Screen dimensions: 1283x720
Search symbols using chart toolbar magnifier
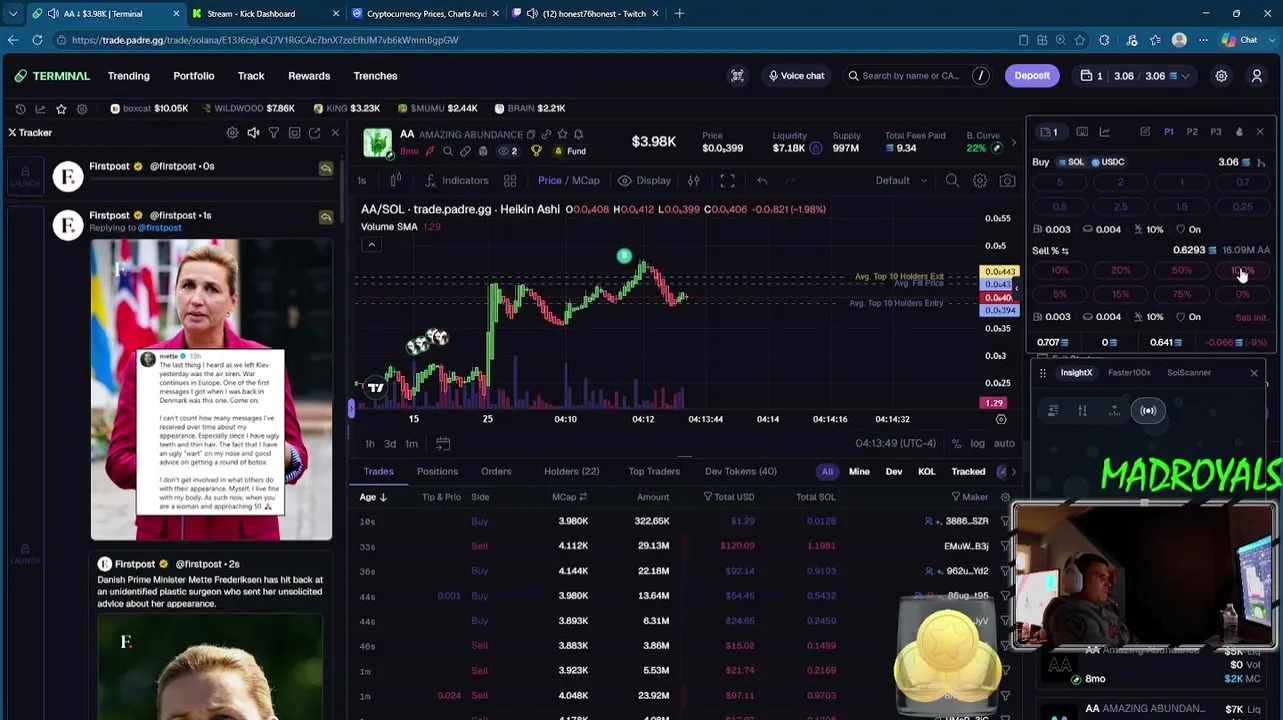click(952, 181)
